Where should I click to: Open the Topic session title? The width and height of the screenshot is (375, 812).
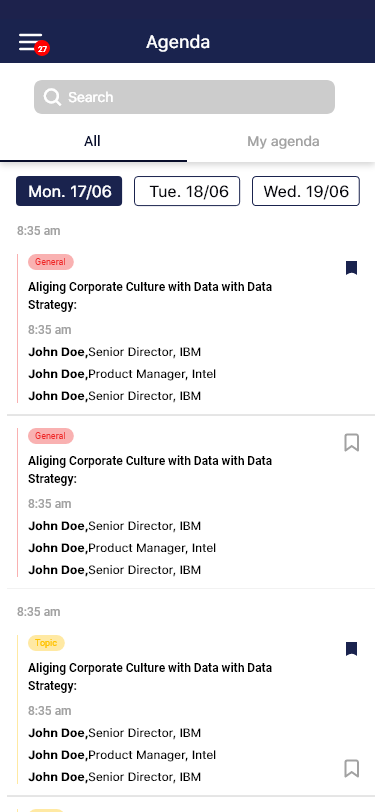150,677
